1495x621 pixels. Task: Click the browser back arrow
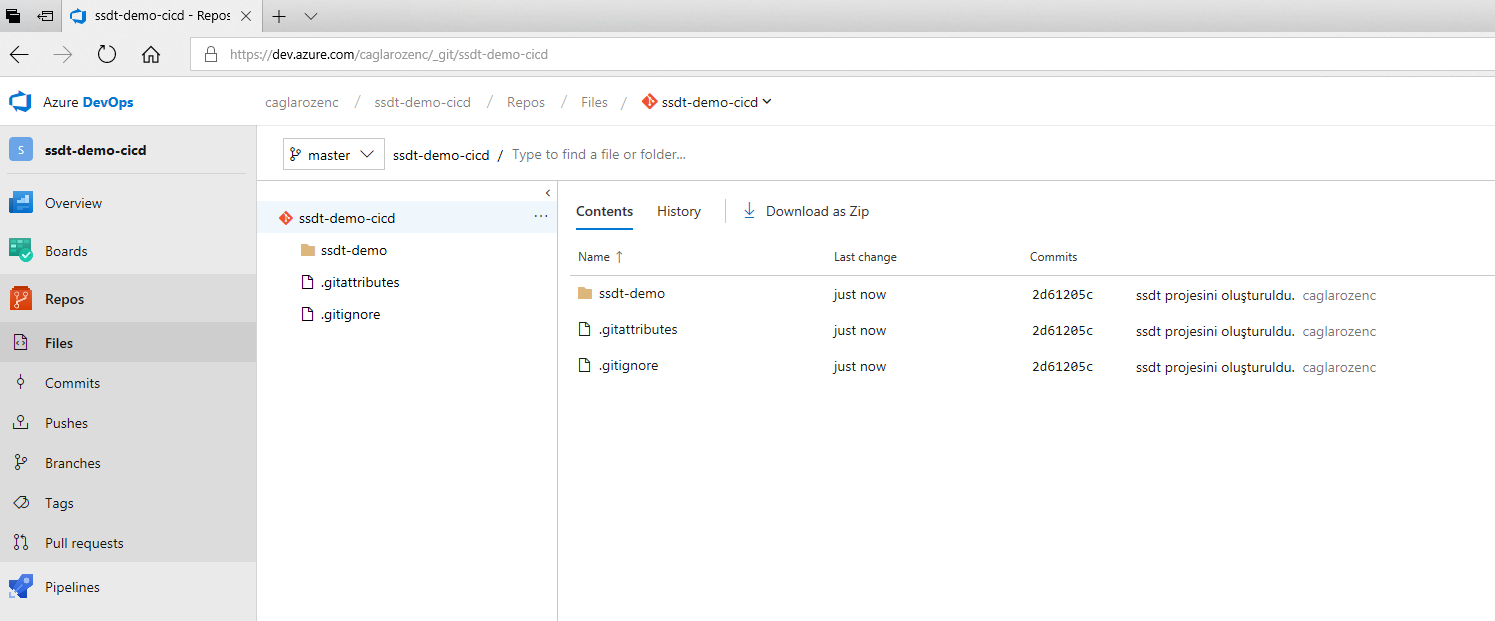tap(19, 55)
